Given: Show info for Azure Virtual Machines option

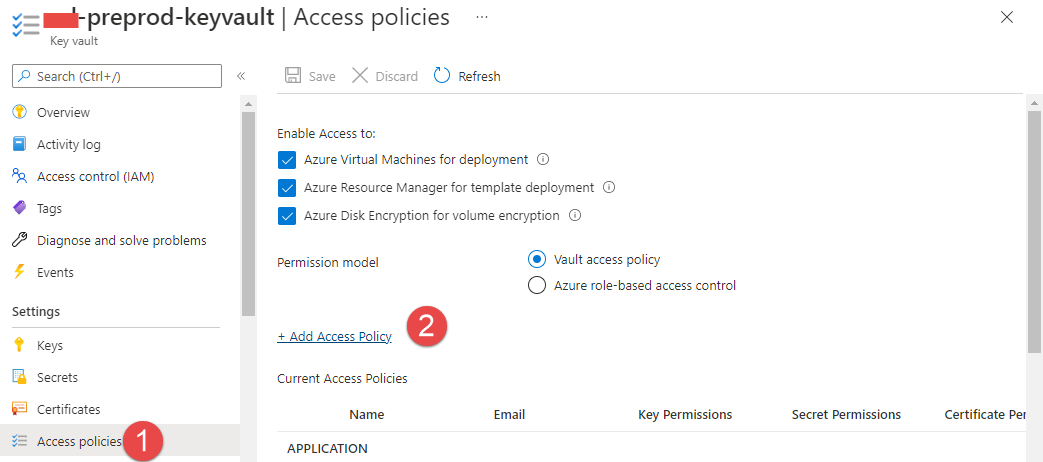Looking at the screenshot, I should click(x=543, y=159).
